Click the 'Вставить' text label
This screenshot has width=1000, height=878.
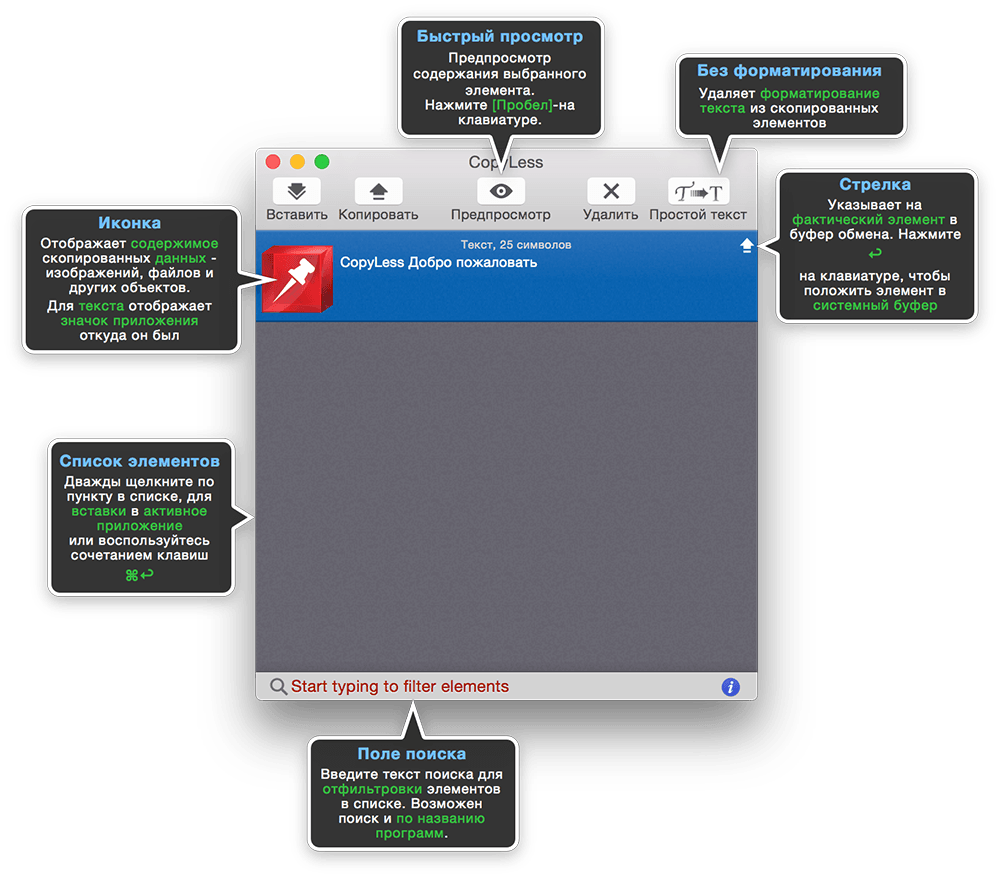(x=297, y=215)
